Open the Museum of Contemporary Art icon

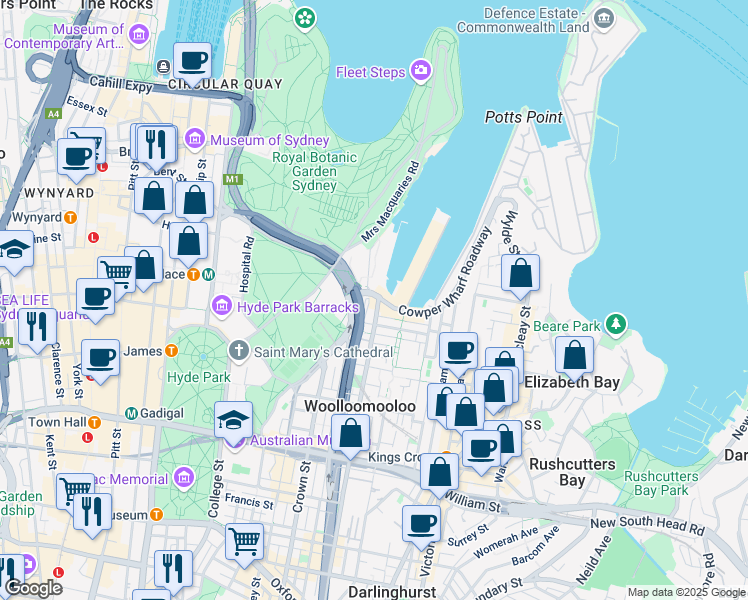(139, 34)
